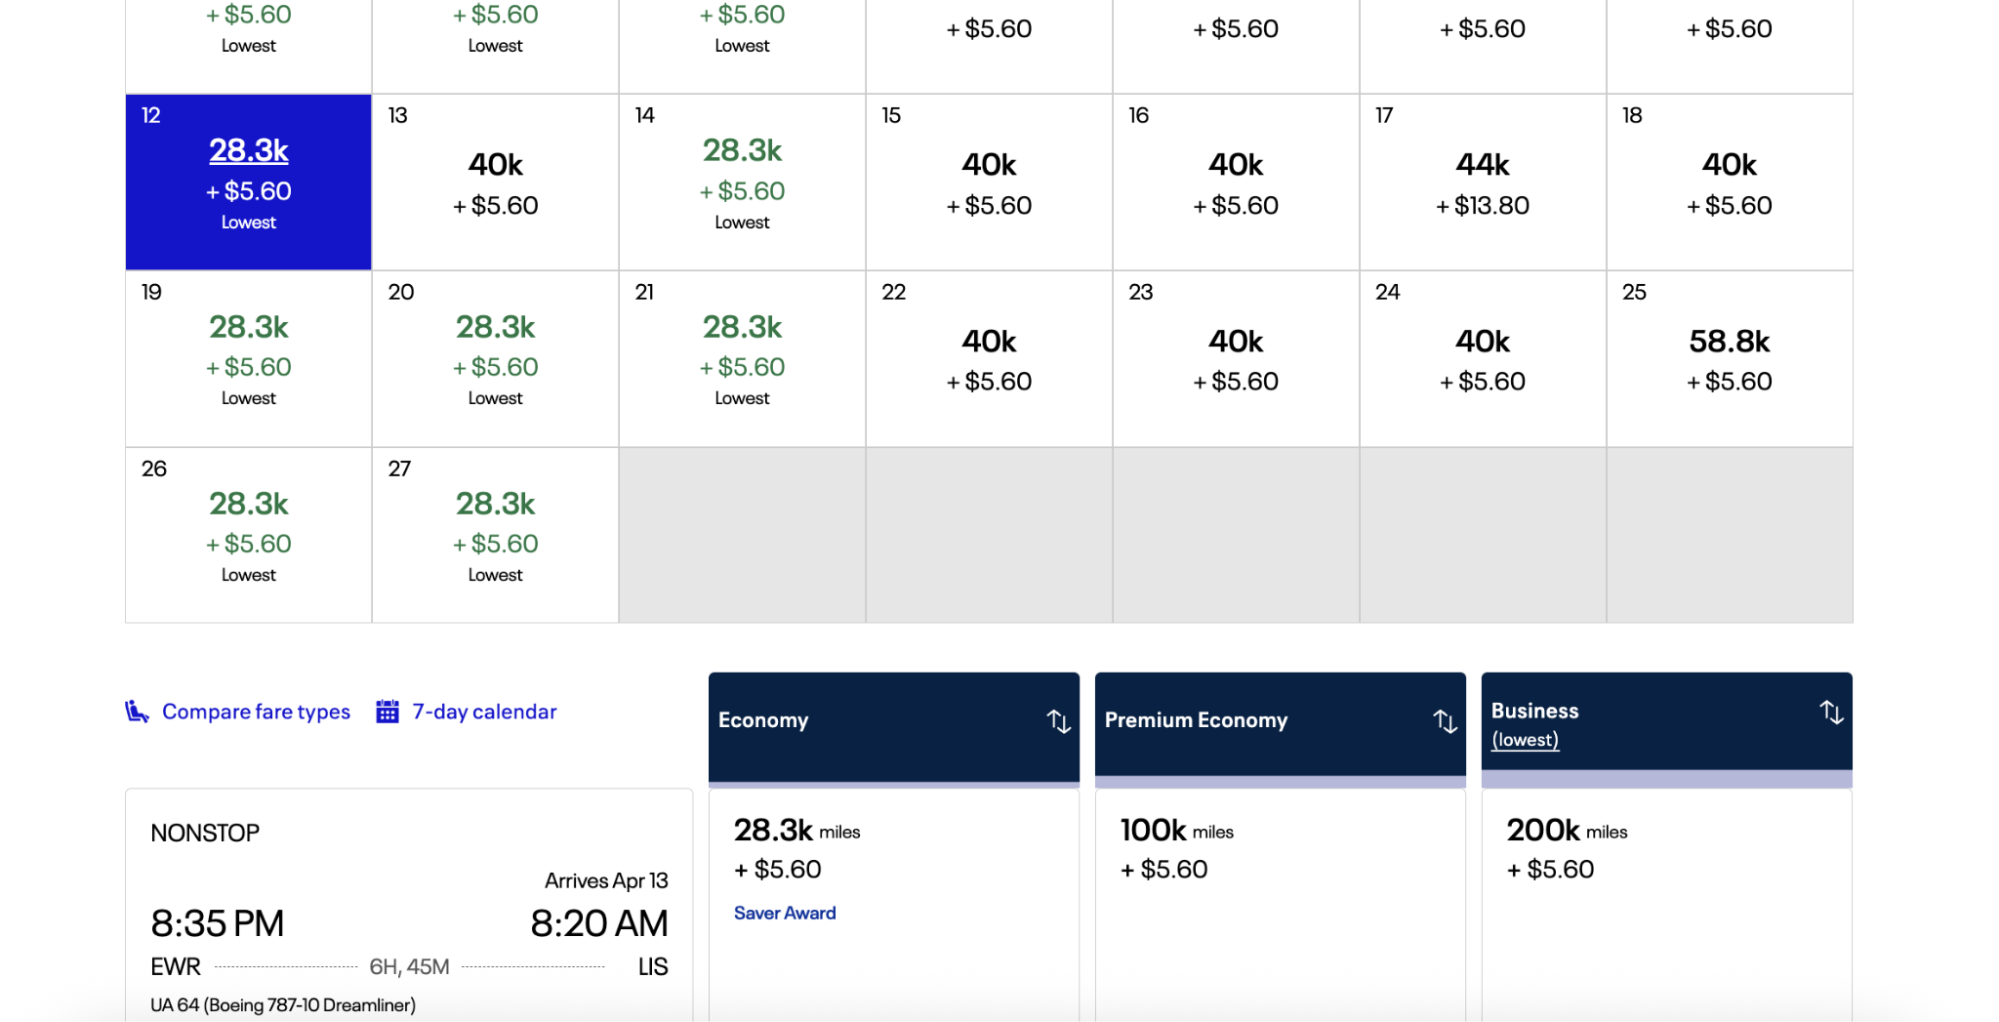Select April 14 with 28.3k lowest fare
The image size is (1999, 1022).
point(741,180)
